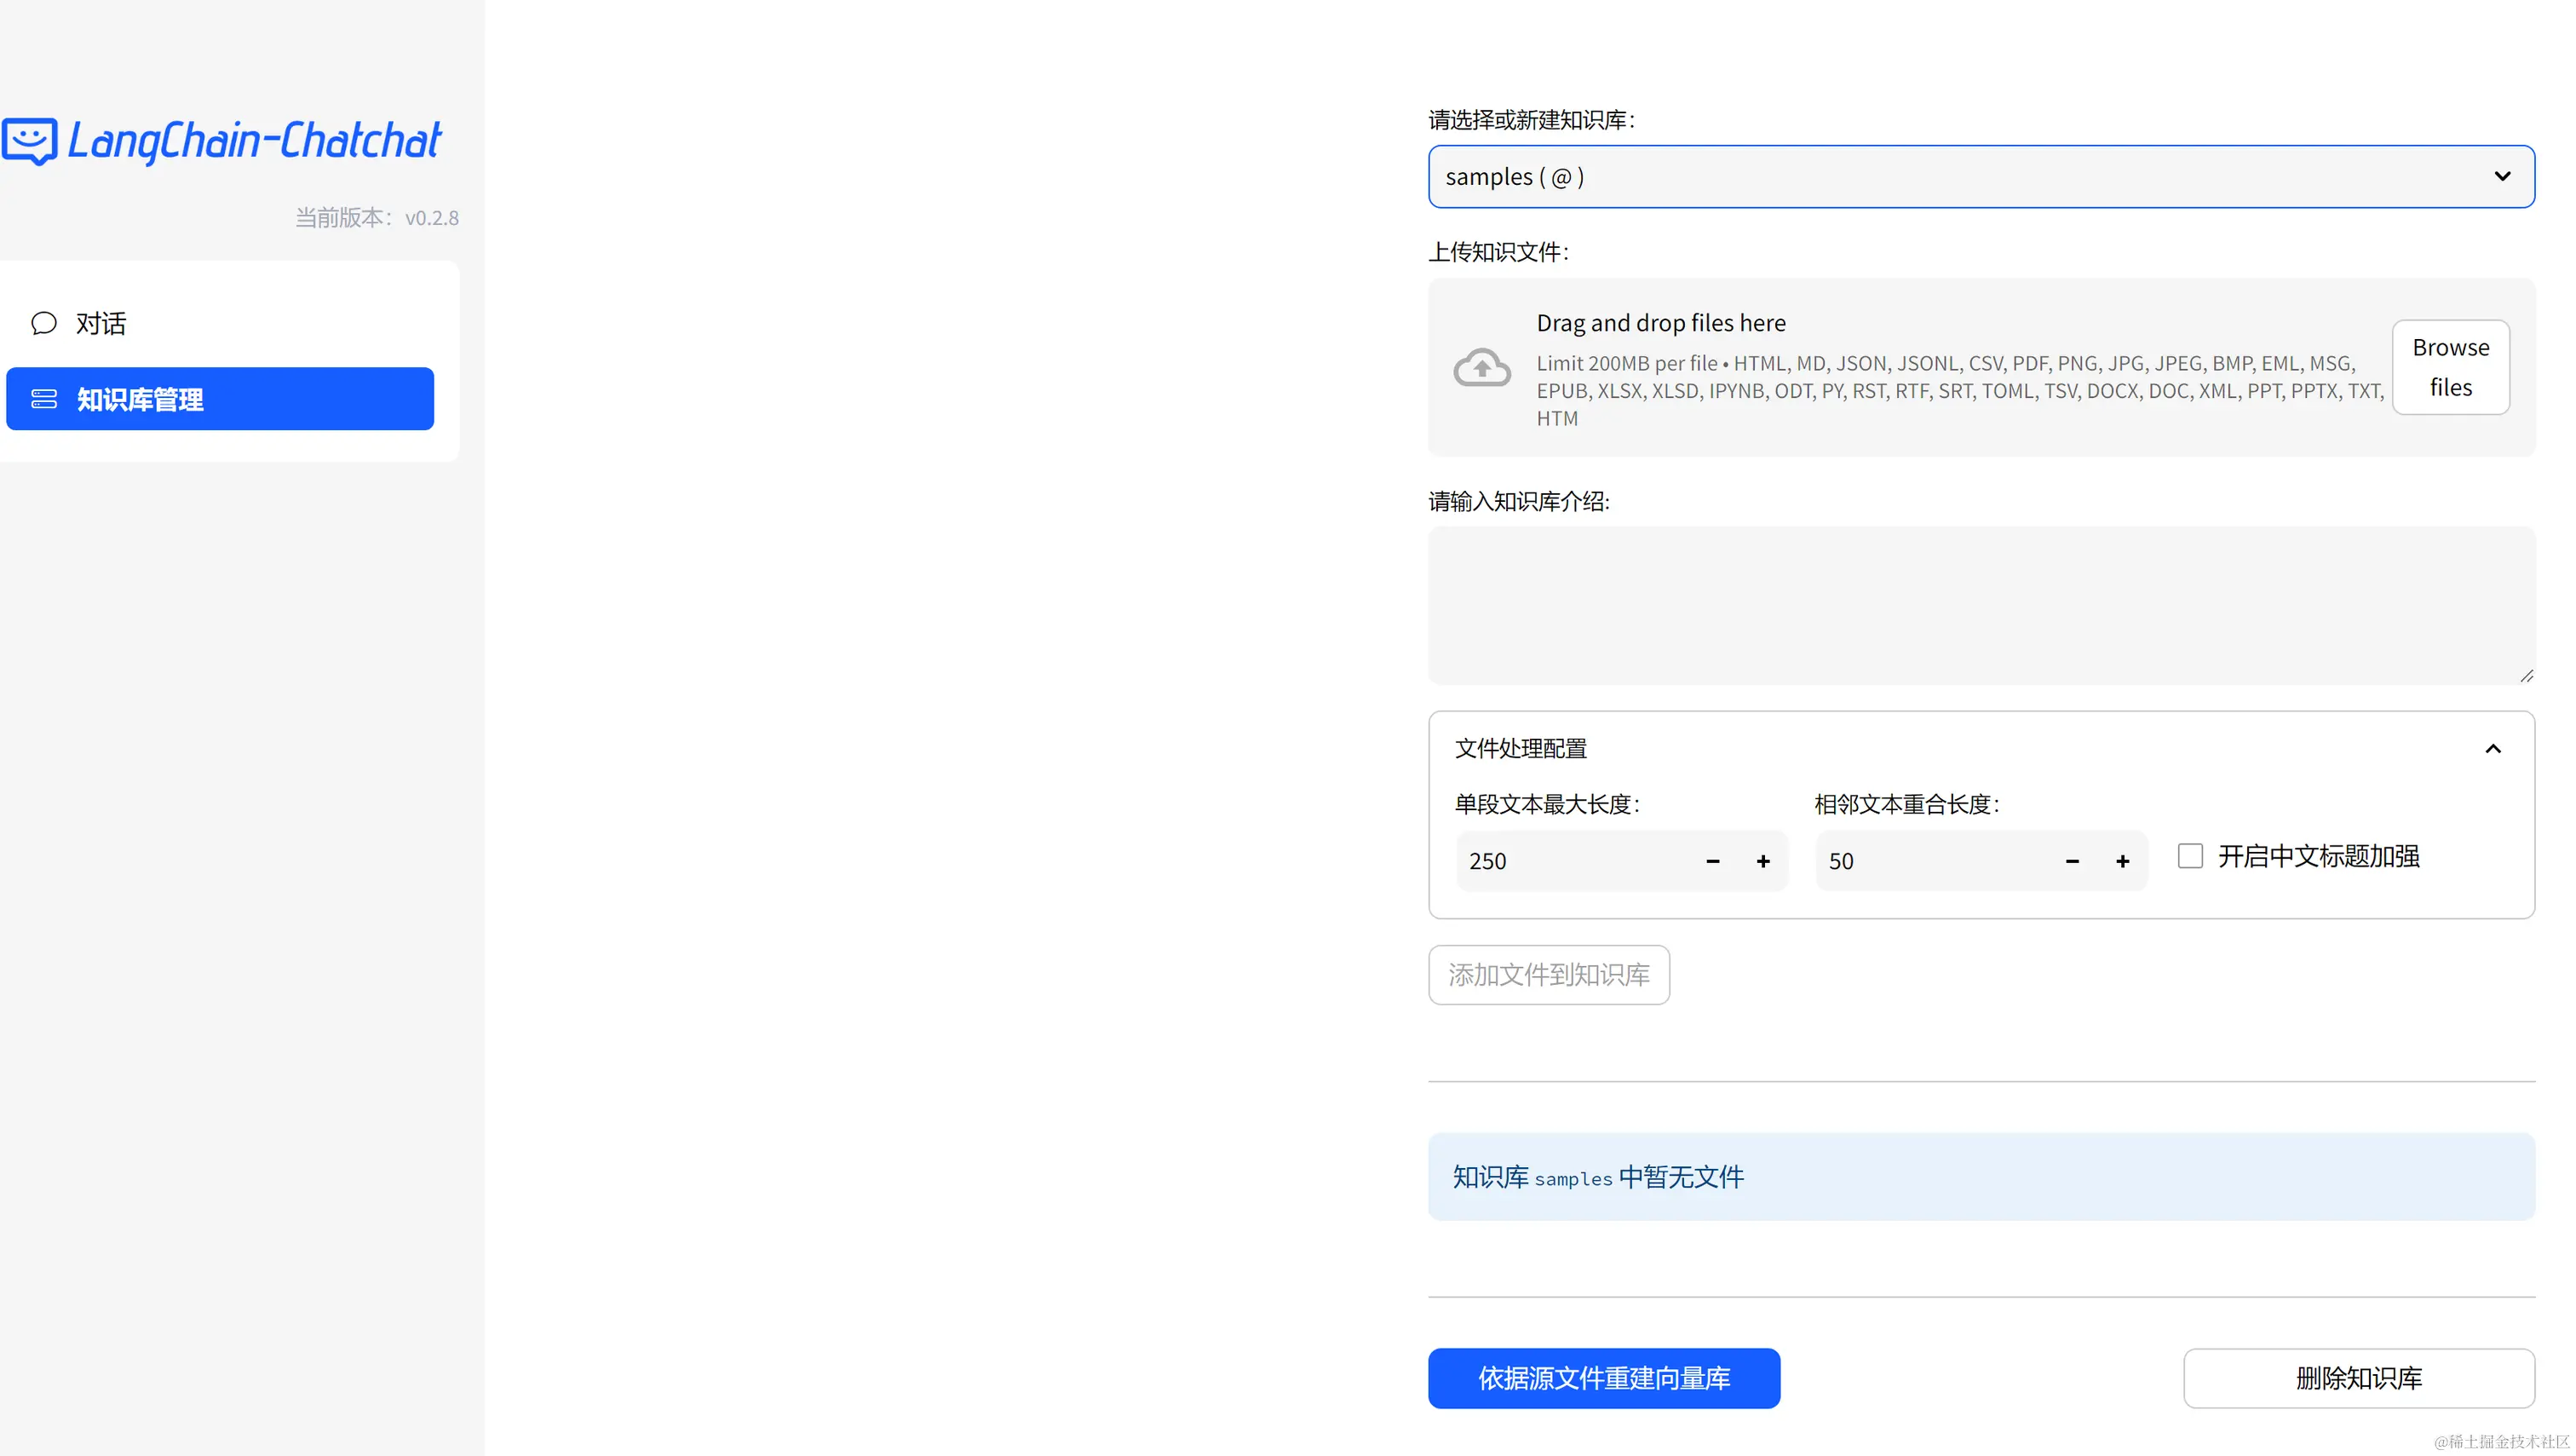Click the chat bubble icon next to 对话
This screenshot has height=1456, width=2576.
point(44,323)
